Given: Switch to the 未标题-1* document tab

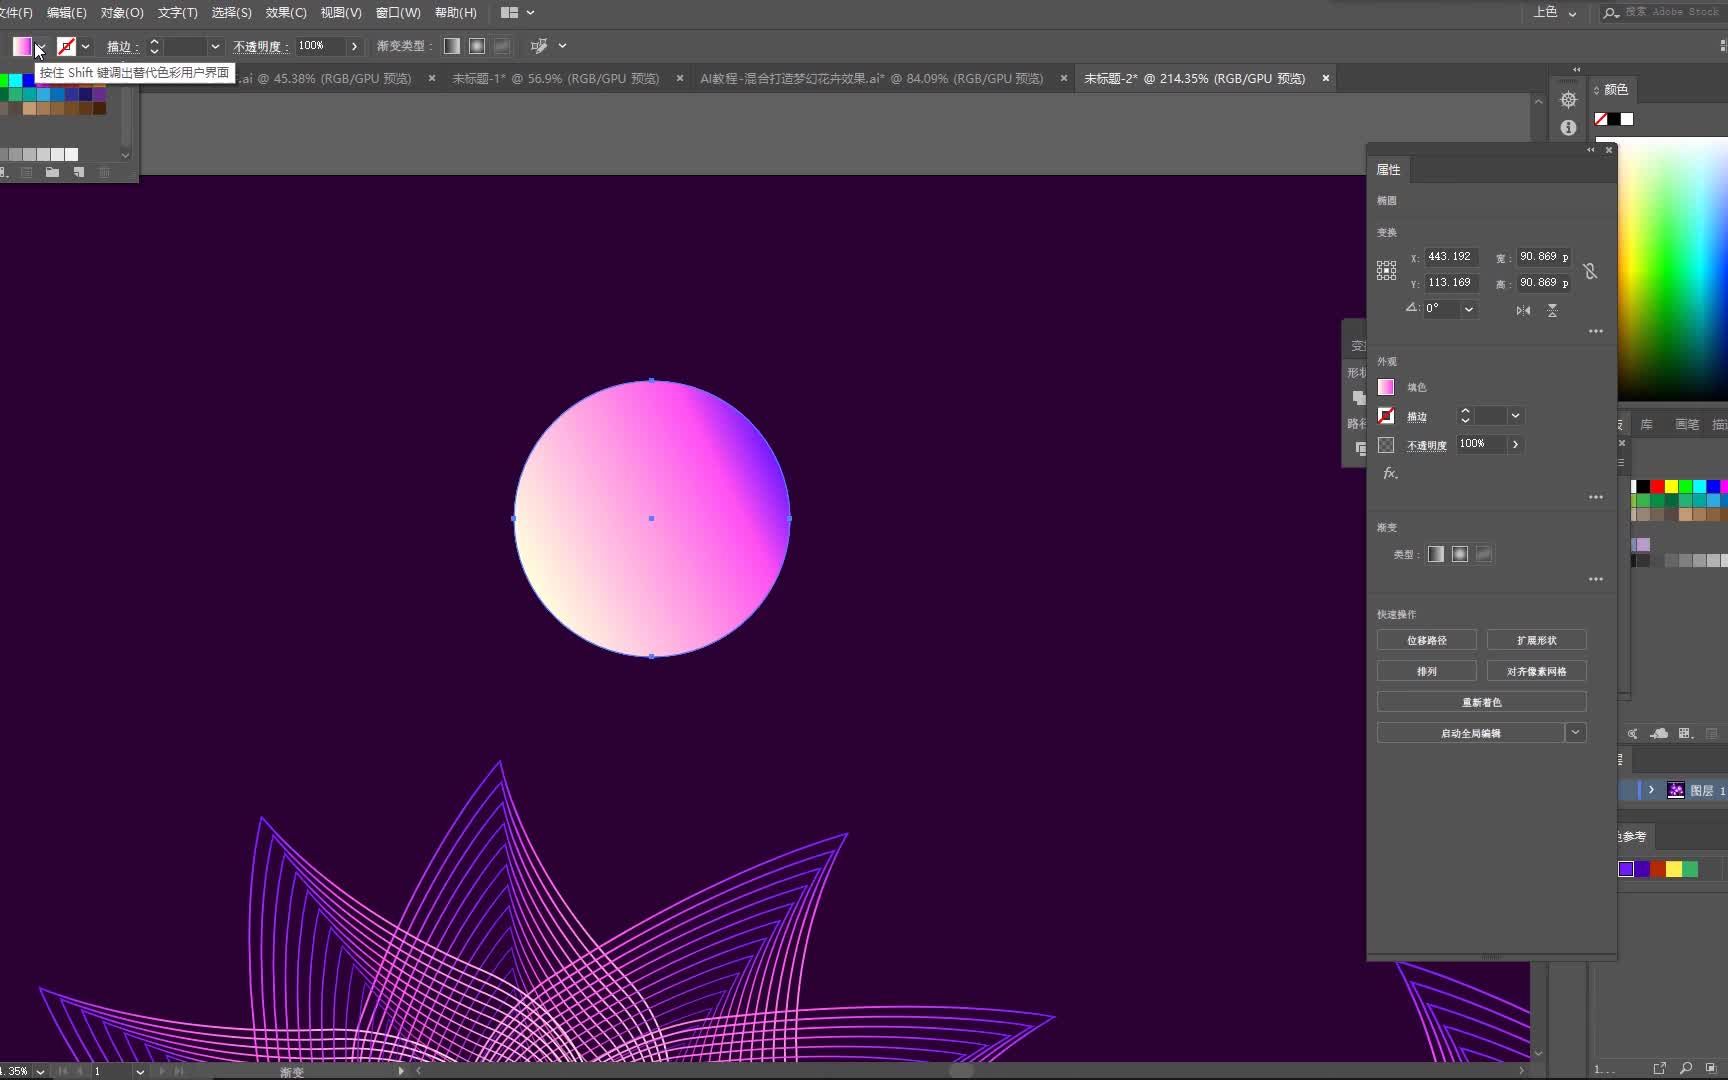Looking at the screenshot, I should [555, 78].
